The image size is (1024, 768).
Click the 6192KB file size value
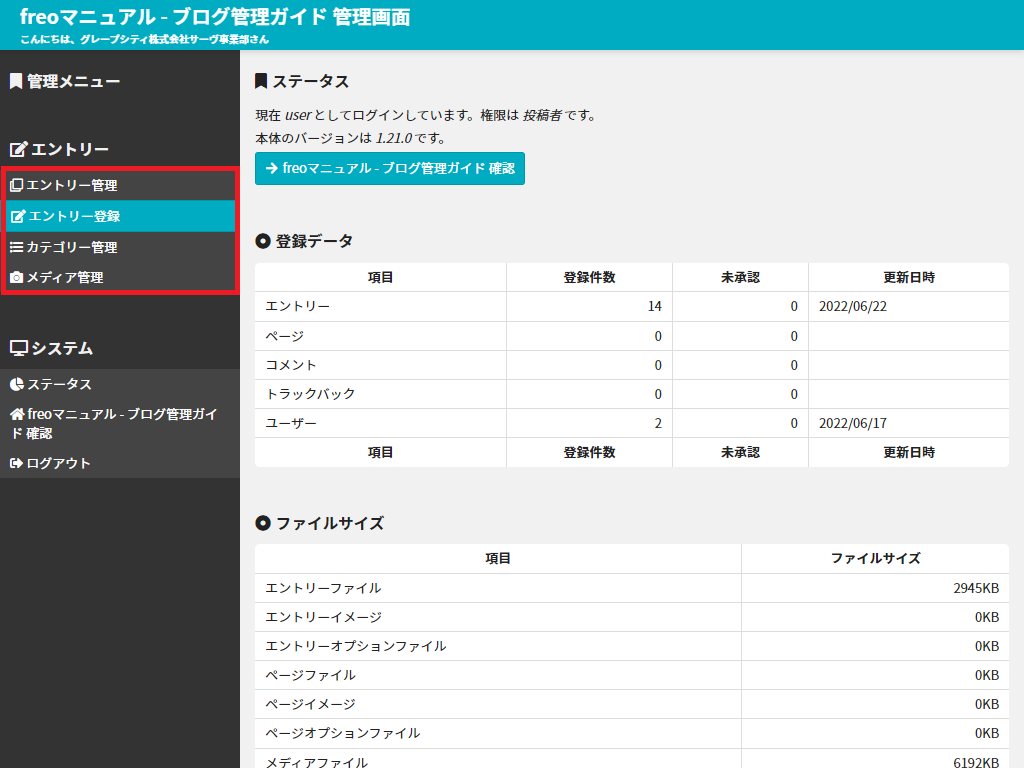click(976, 762)
